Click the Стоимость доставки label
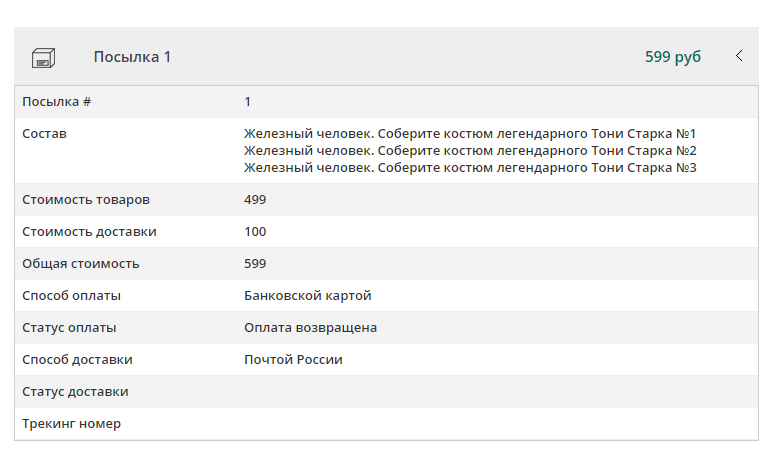The height and width of the screenshot is (461, 783). (89, 232)
